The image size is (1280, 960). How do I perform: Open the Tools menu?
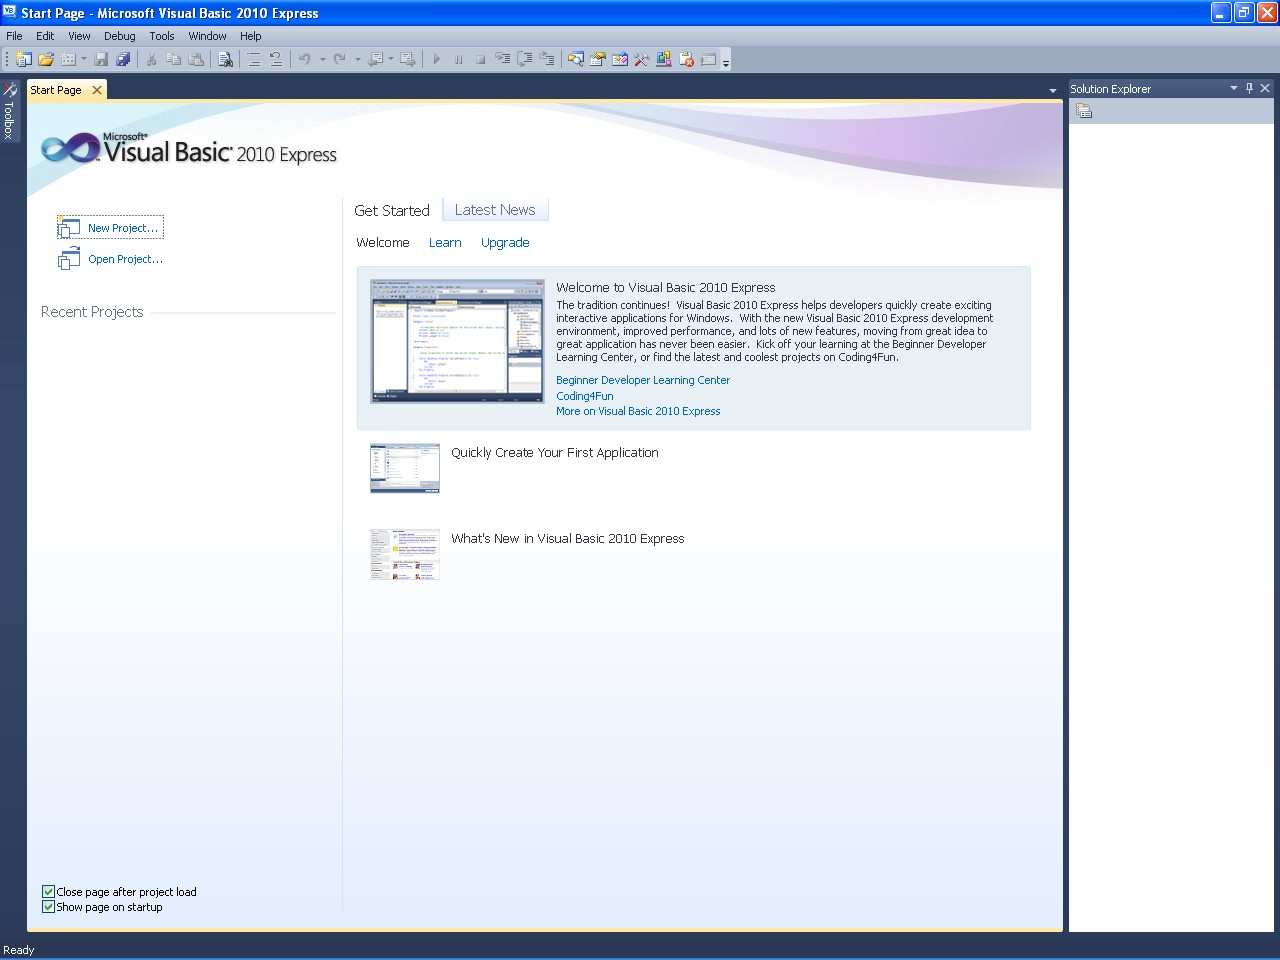tap(162, 36)
